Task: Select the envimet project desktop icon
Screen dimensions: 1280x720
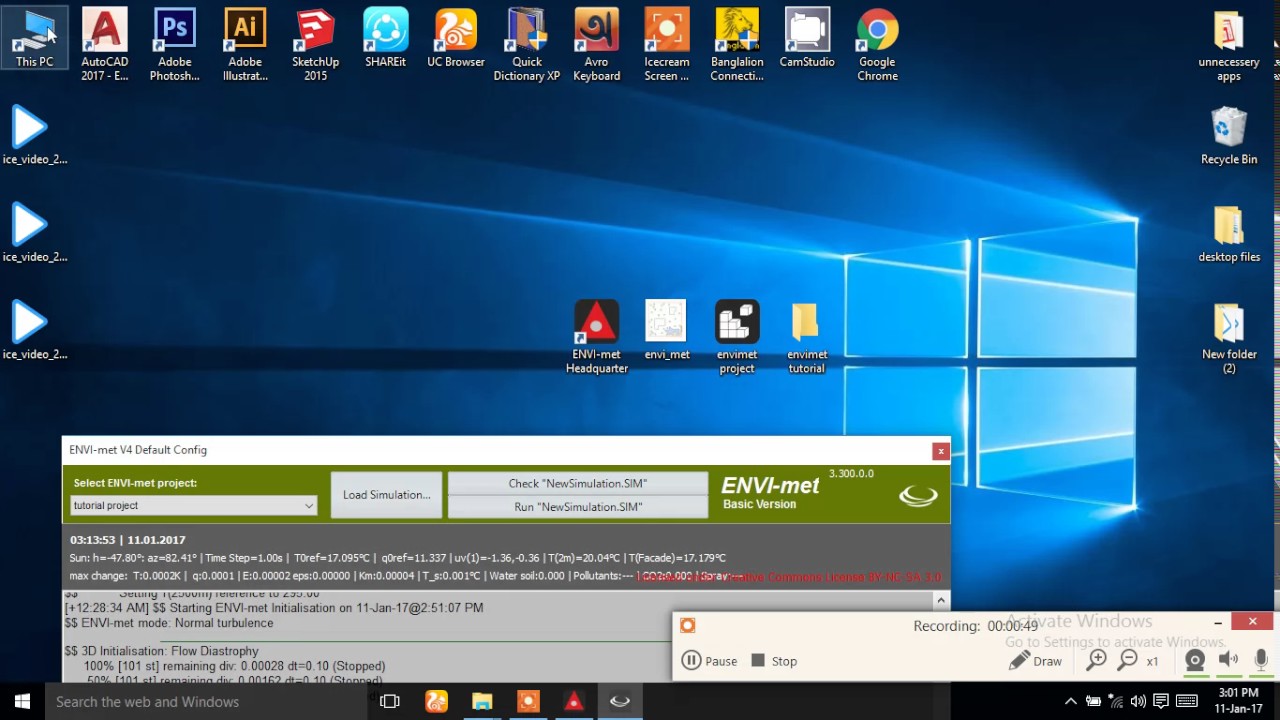Action: click(x=737, y=337)
